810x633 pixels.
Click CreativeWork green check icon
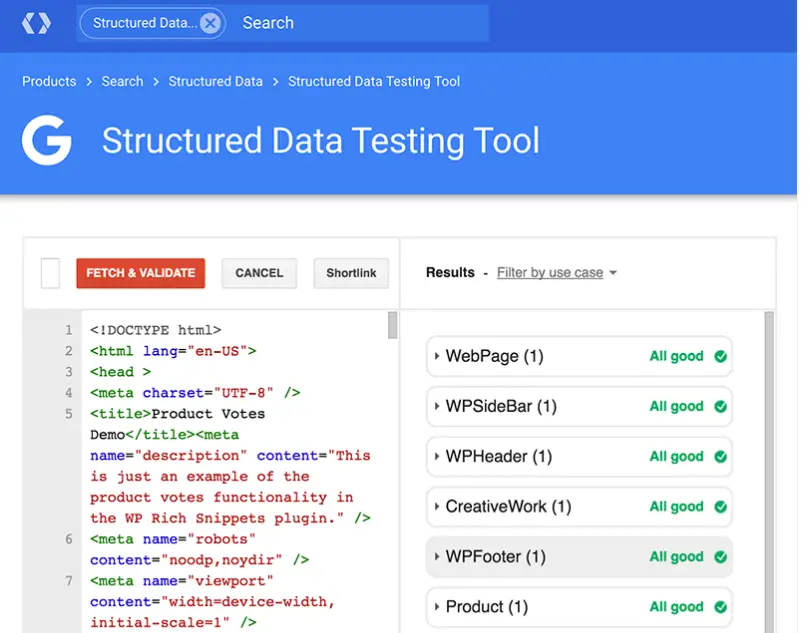(x=721, y=506)
